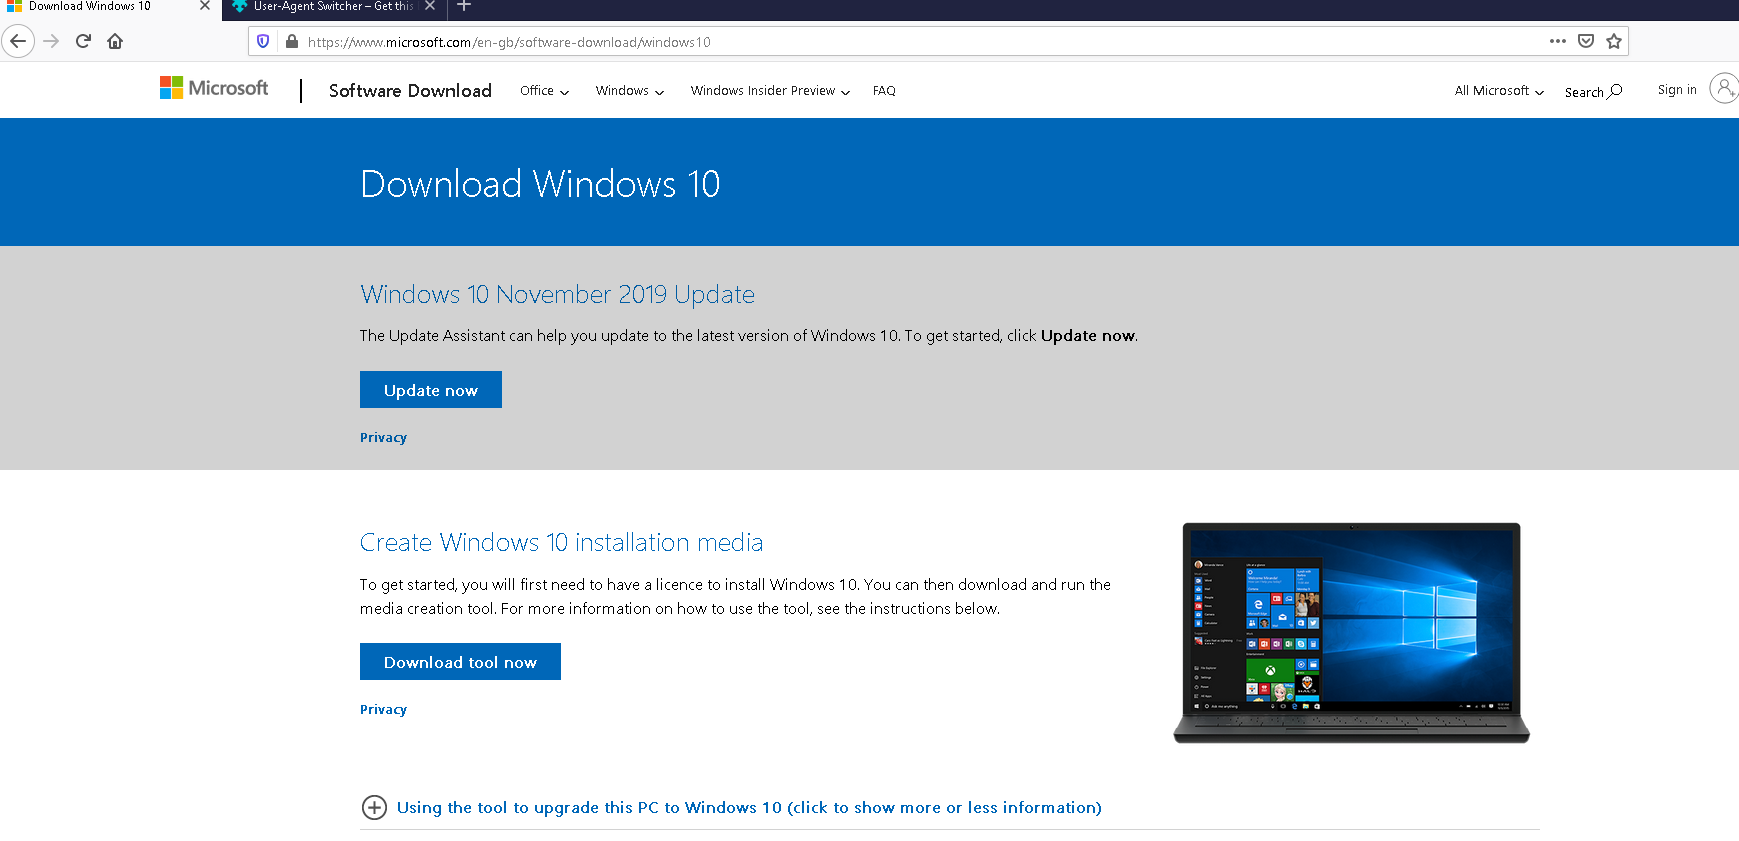Click the Windows 10 November 2019 Update heading

click(557, 295)
